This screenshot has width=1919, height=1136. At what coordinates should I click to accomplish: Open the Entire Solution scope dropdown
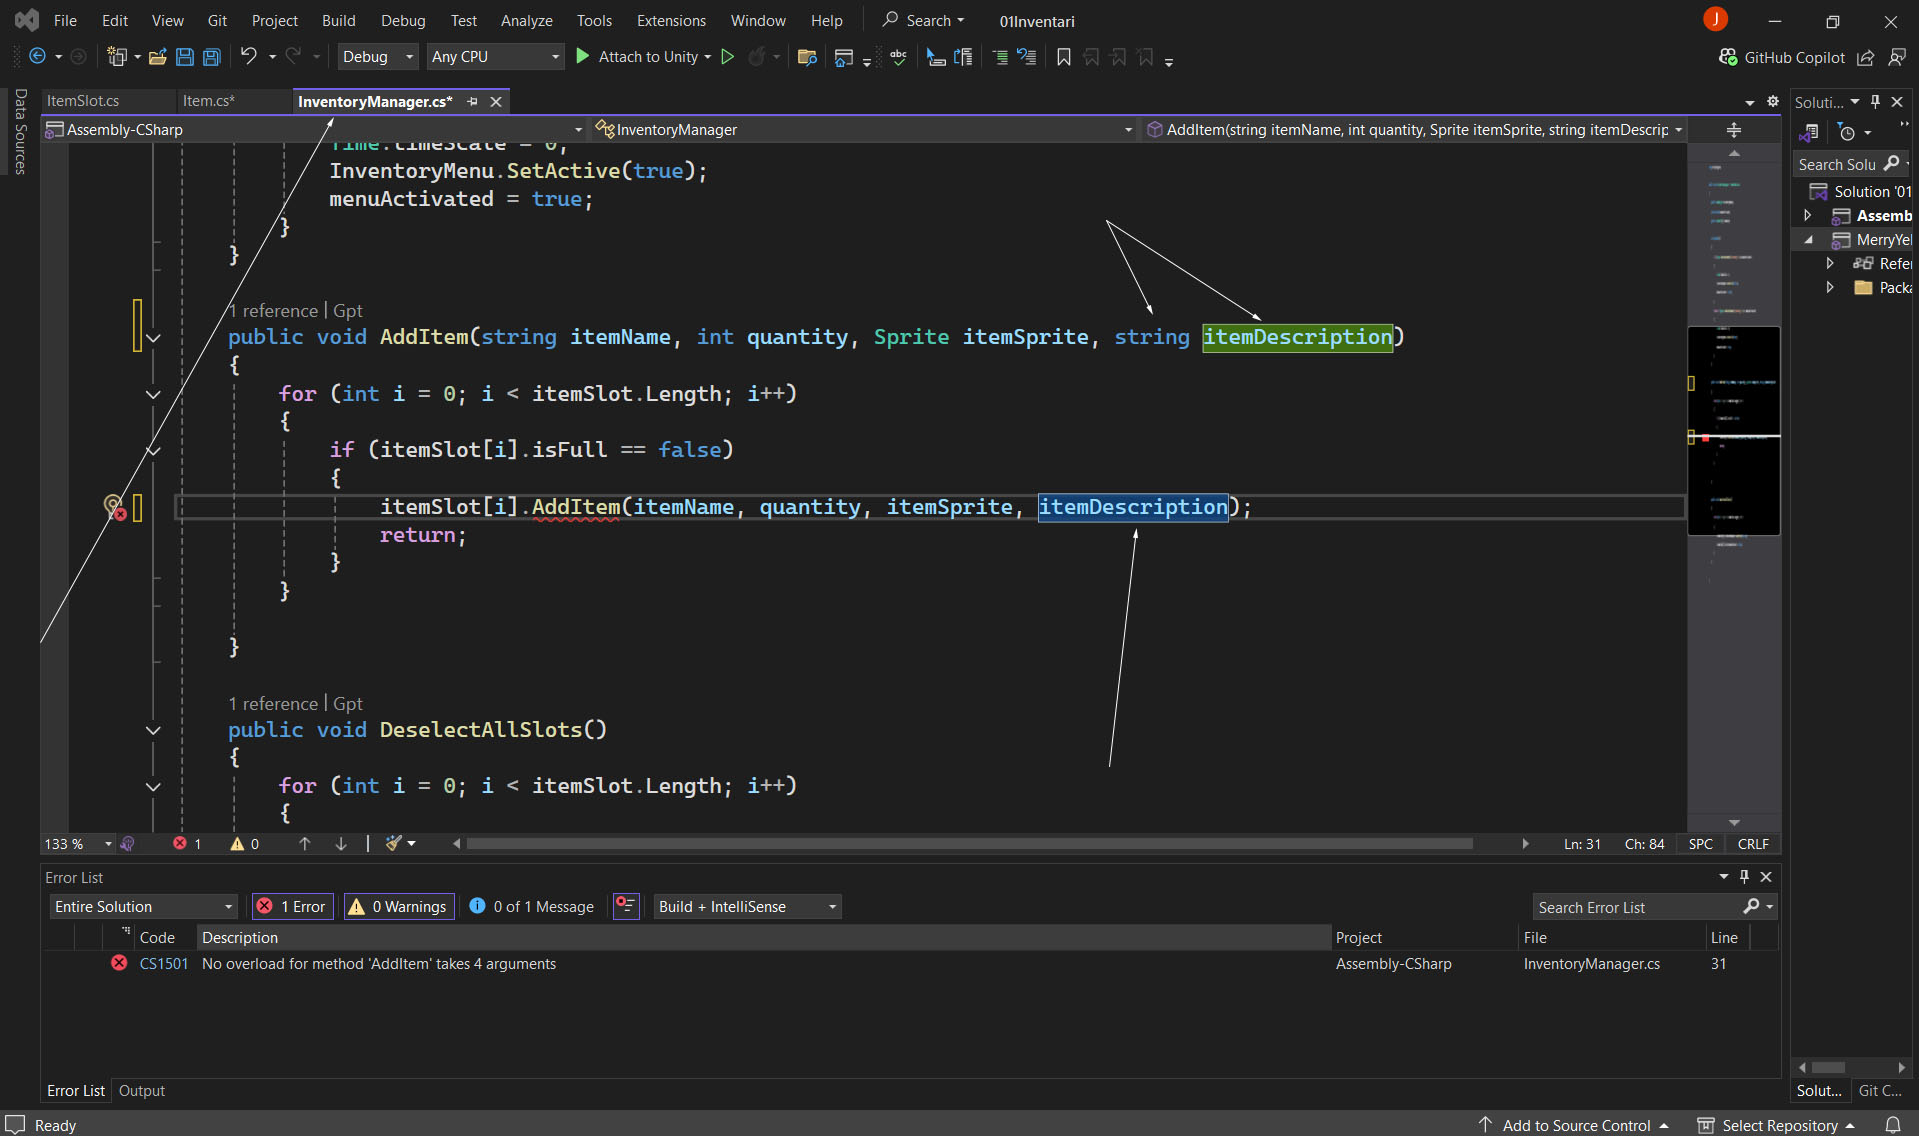[143, 907]
